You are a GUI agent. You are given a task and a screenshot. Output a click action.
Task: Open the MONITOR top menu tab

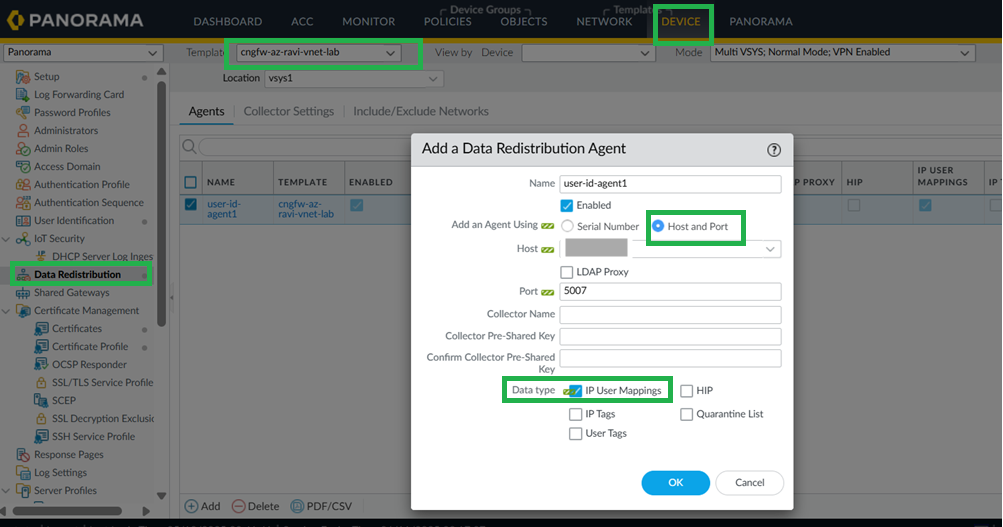368,21
